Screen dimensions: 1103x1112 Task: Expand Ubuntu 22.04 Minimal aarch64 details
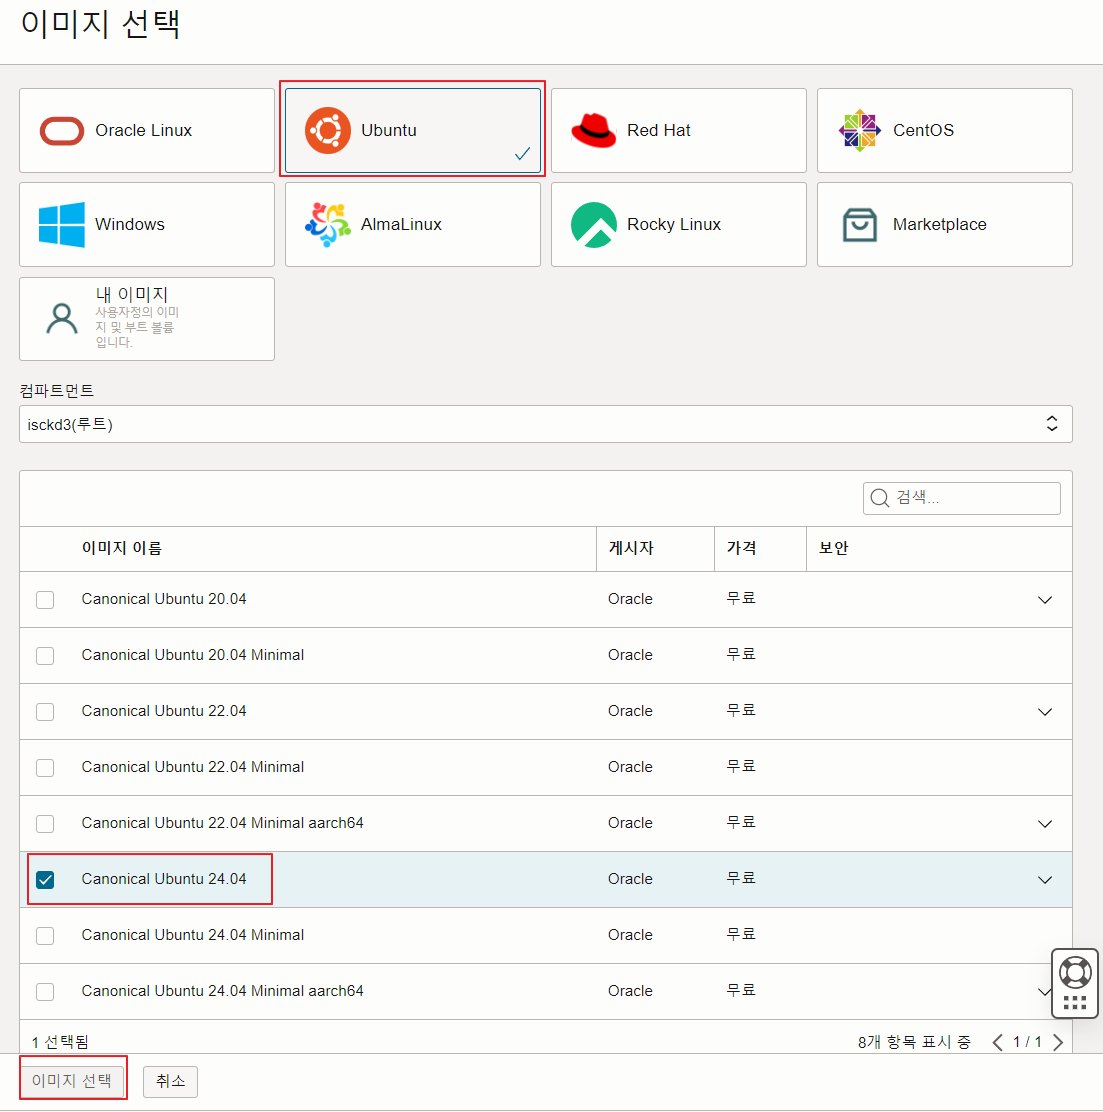[1045, 824]
